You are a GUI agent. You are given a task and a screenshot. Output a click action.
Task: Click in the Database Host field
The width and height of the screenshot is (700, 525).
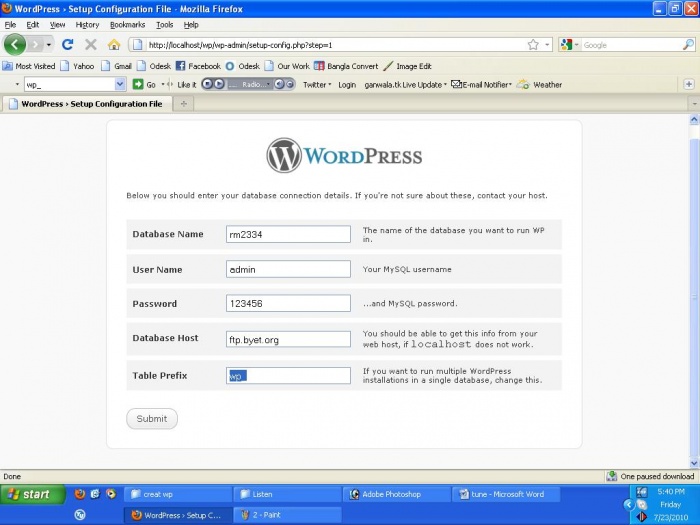tap(288, 339)
